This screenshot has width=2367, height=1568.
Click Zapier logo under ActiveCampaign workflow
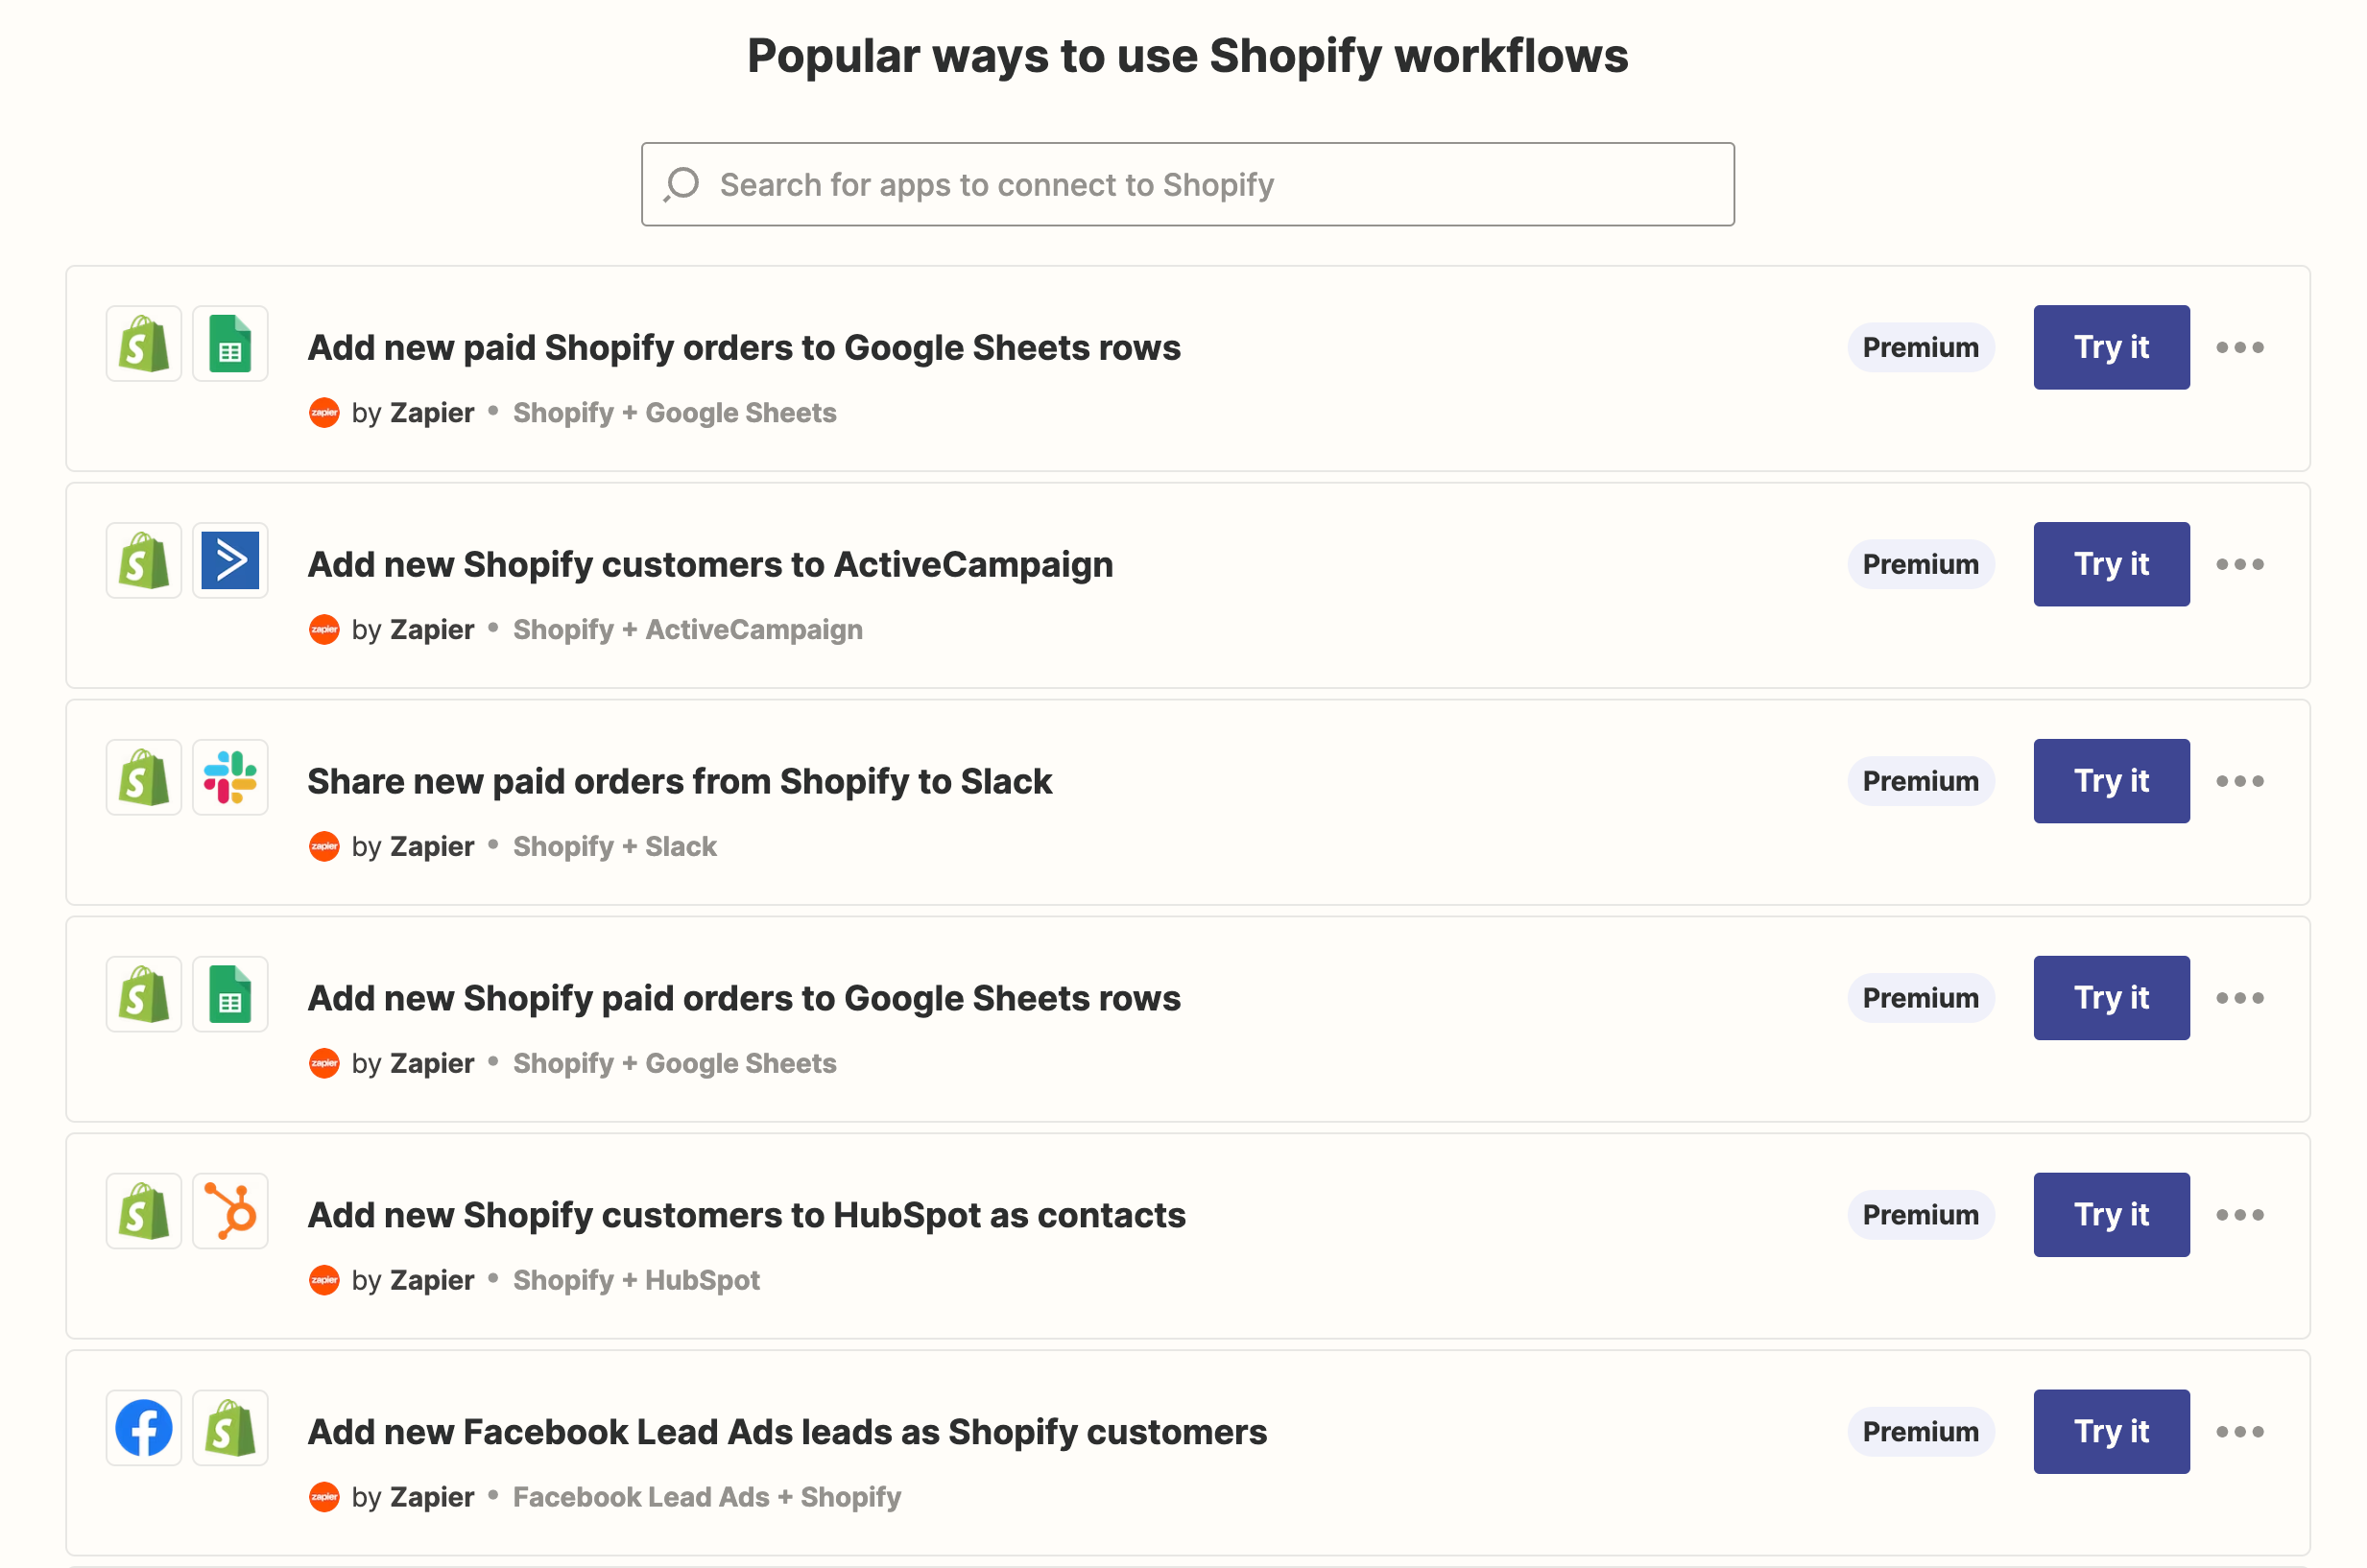(324, 630)
